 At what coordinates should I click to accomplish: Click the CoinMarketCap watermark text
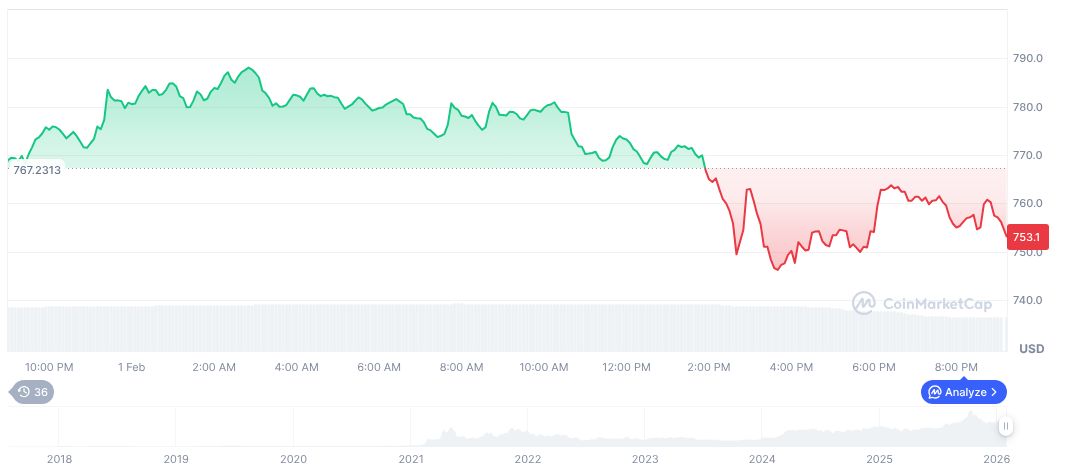pyautogui.click(x=936, y=302)
